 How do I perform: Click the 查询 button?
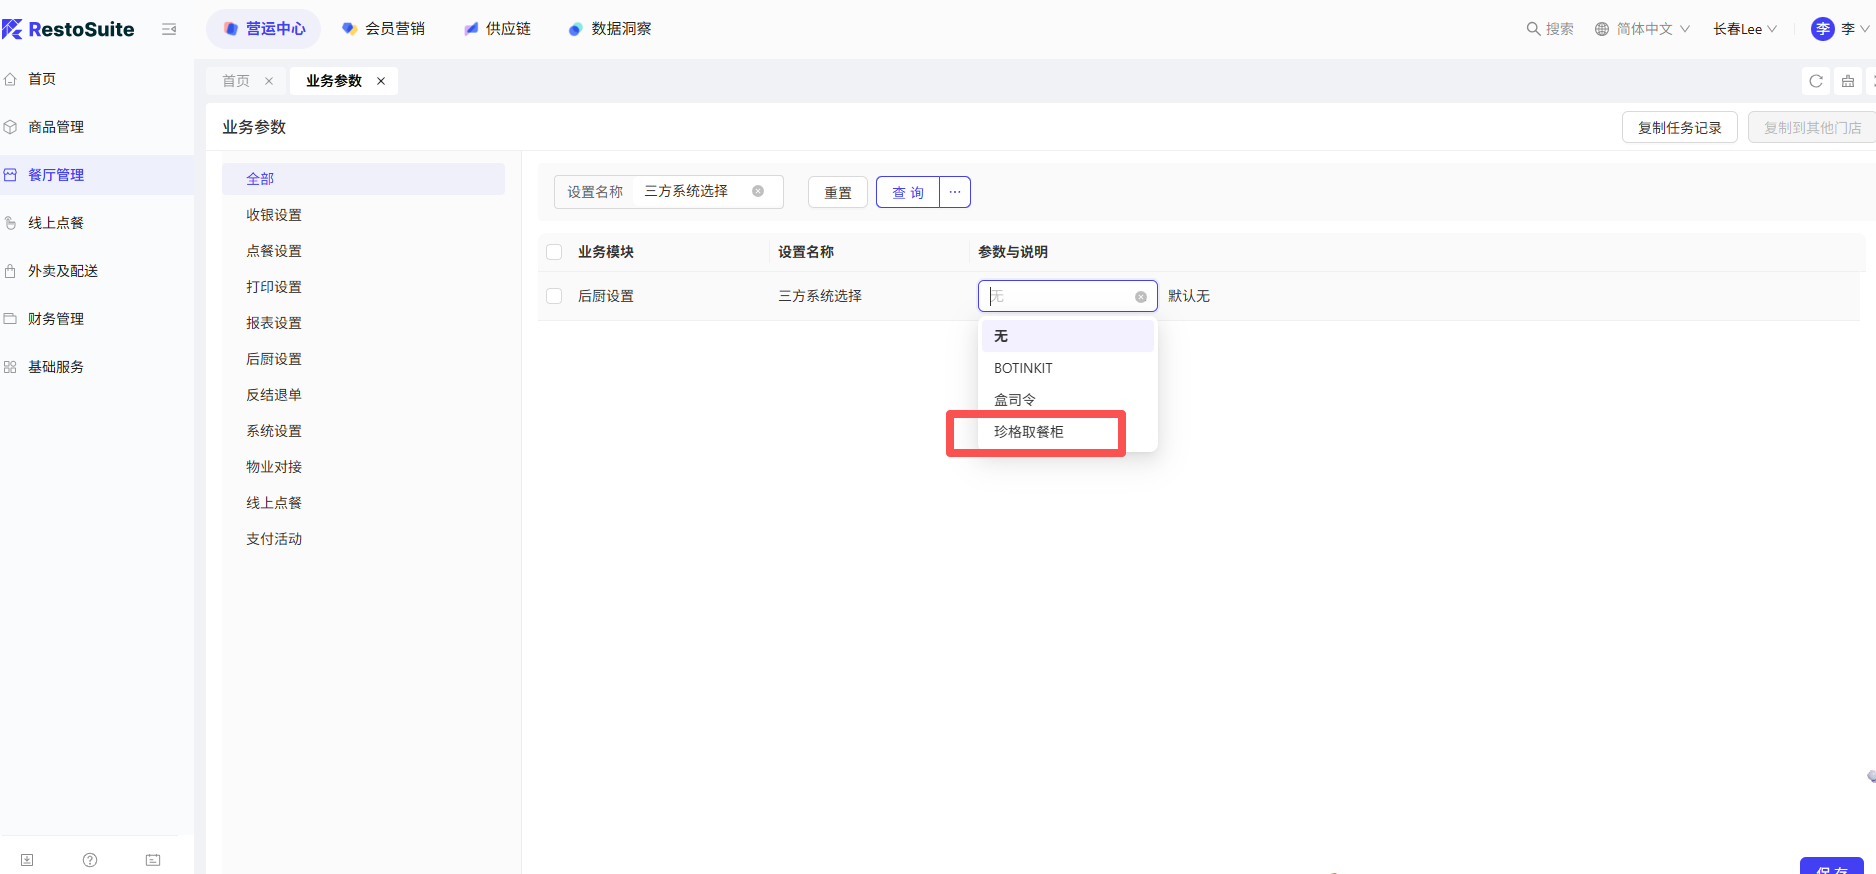point(907,192)
